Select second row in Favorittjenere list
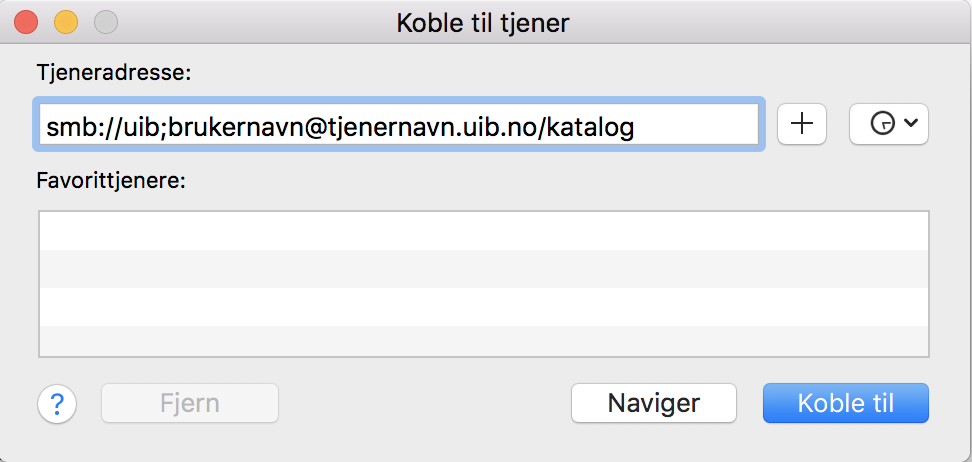 pos(484,269)
